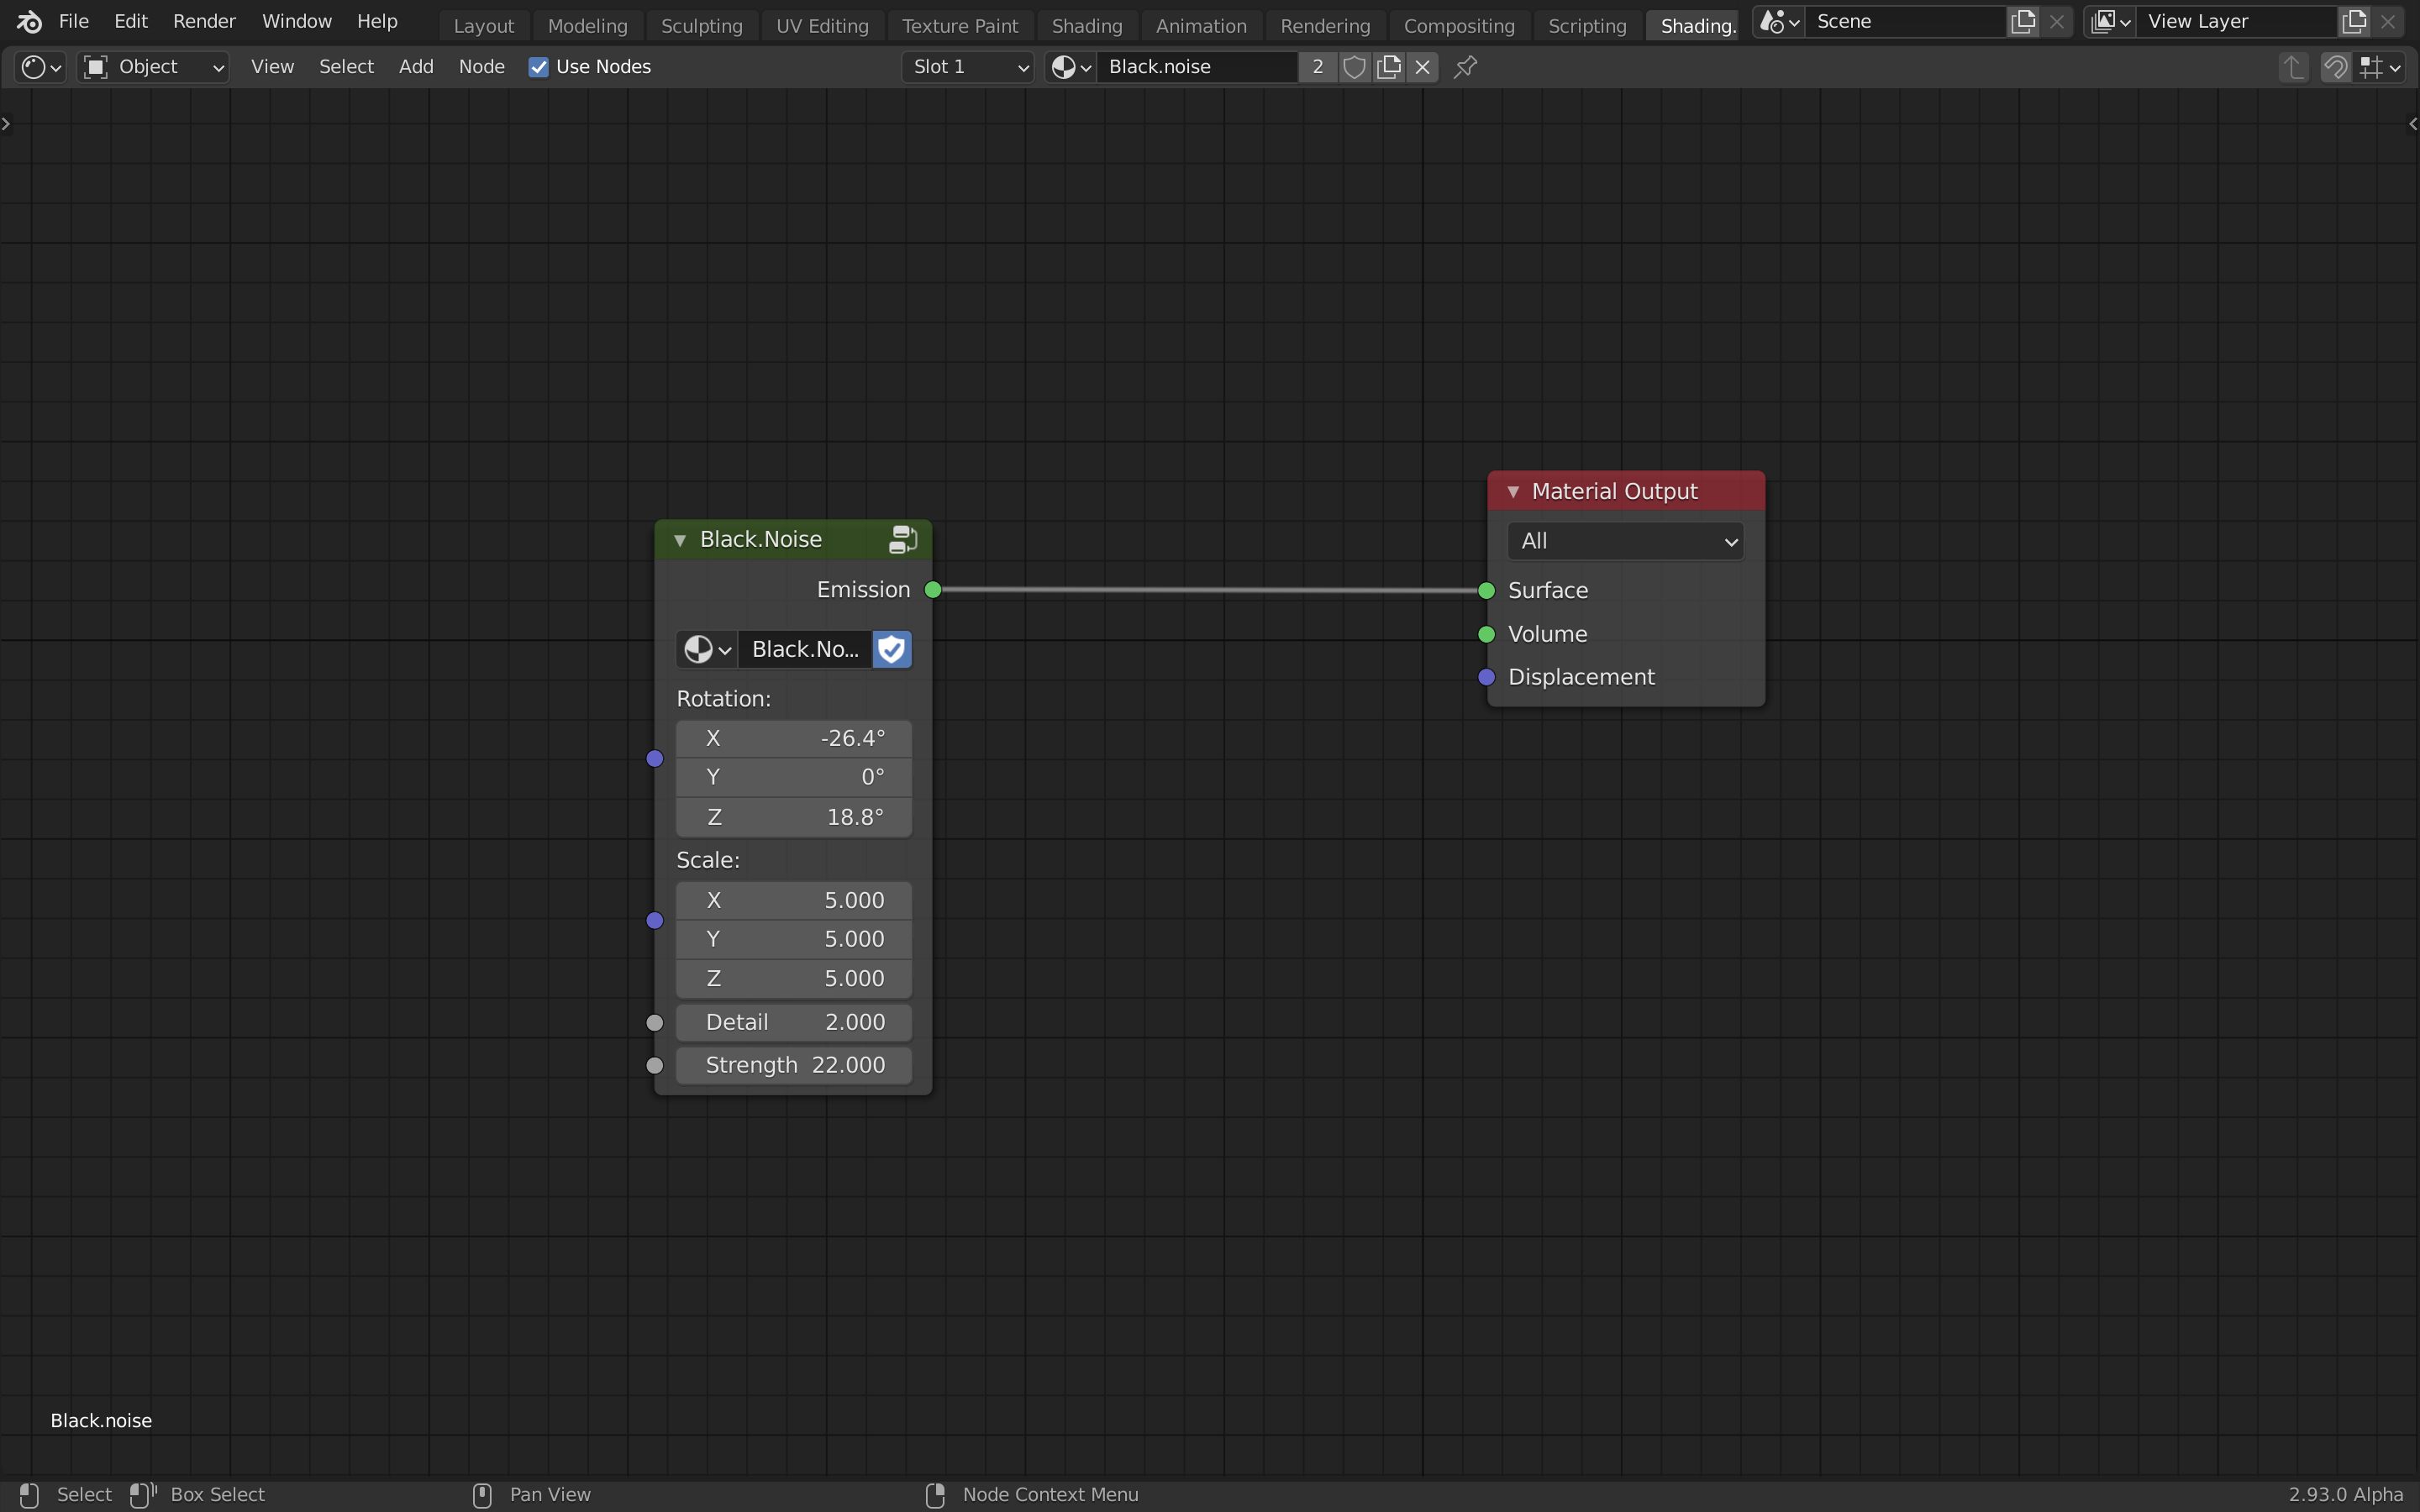Screen dimensions: 2420x1512
Task: Toggle the snap node icon in header
Action: tap(2335, 67)
